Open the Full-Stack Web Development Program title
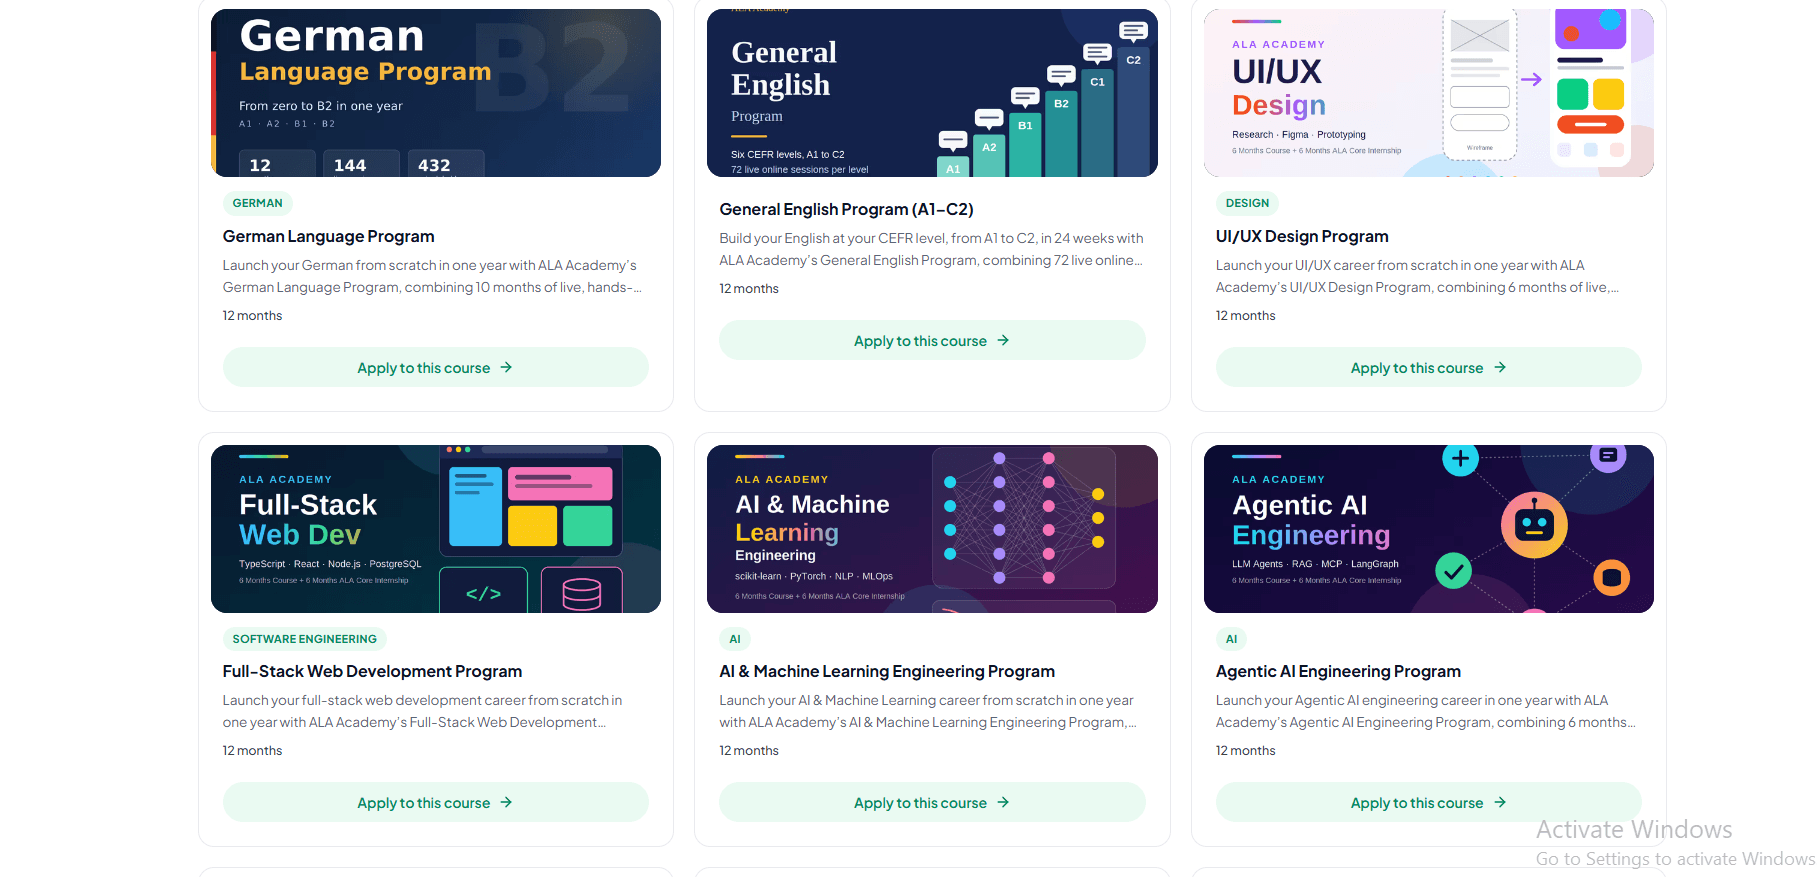1817x877 pixels. click(372, 671)
